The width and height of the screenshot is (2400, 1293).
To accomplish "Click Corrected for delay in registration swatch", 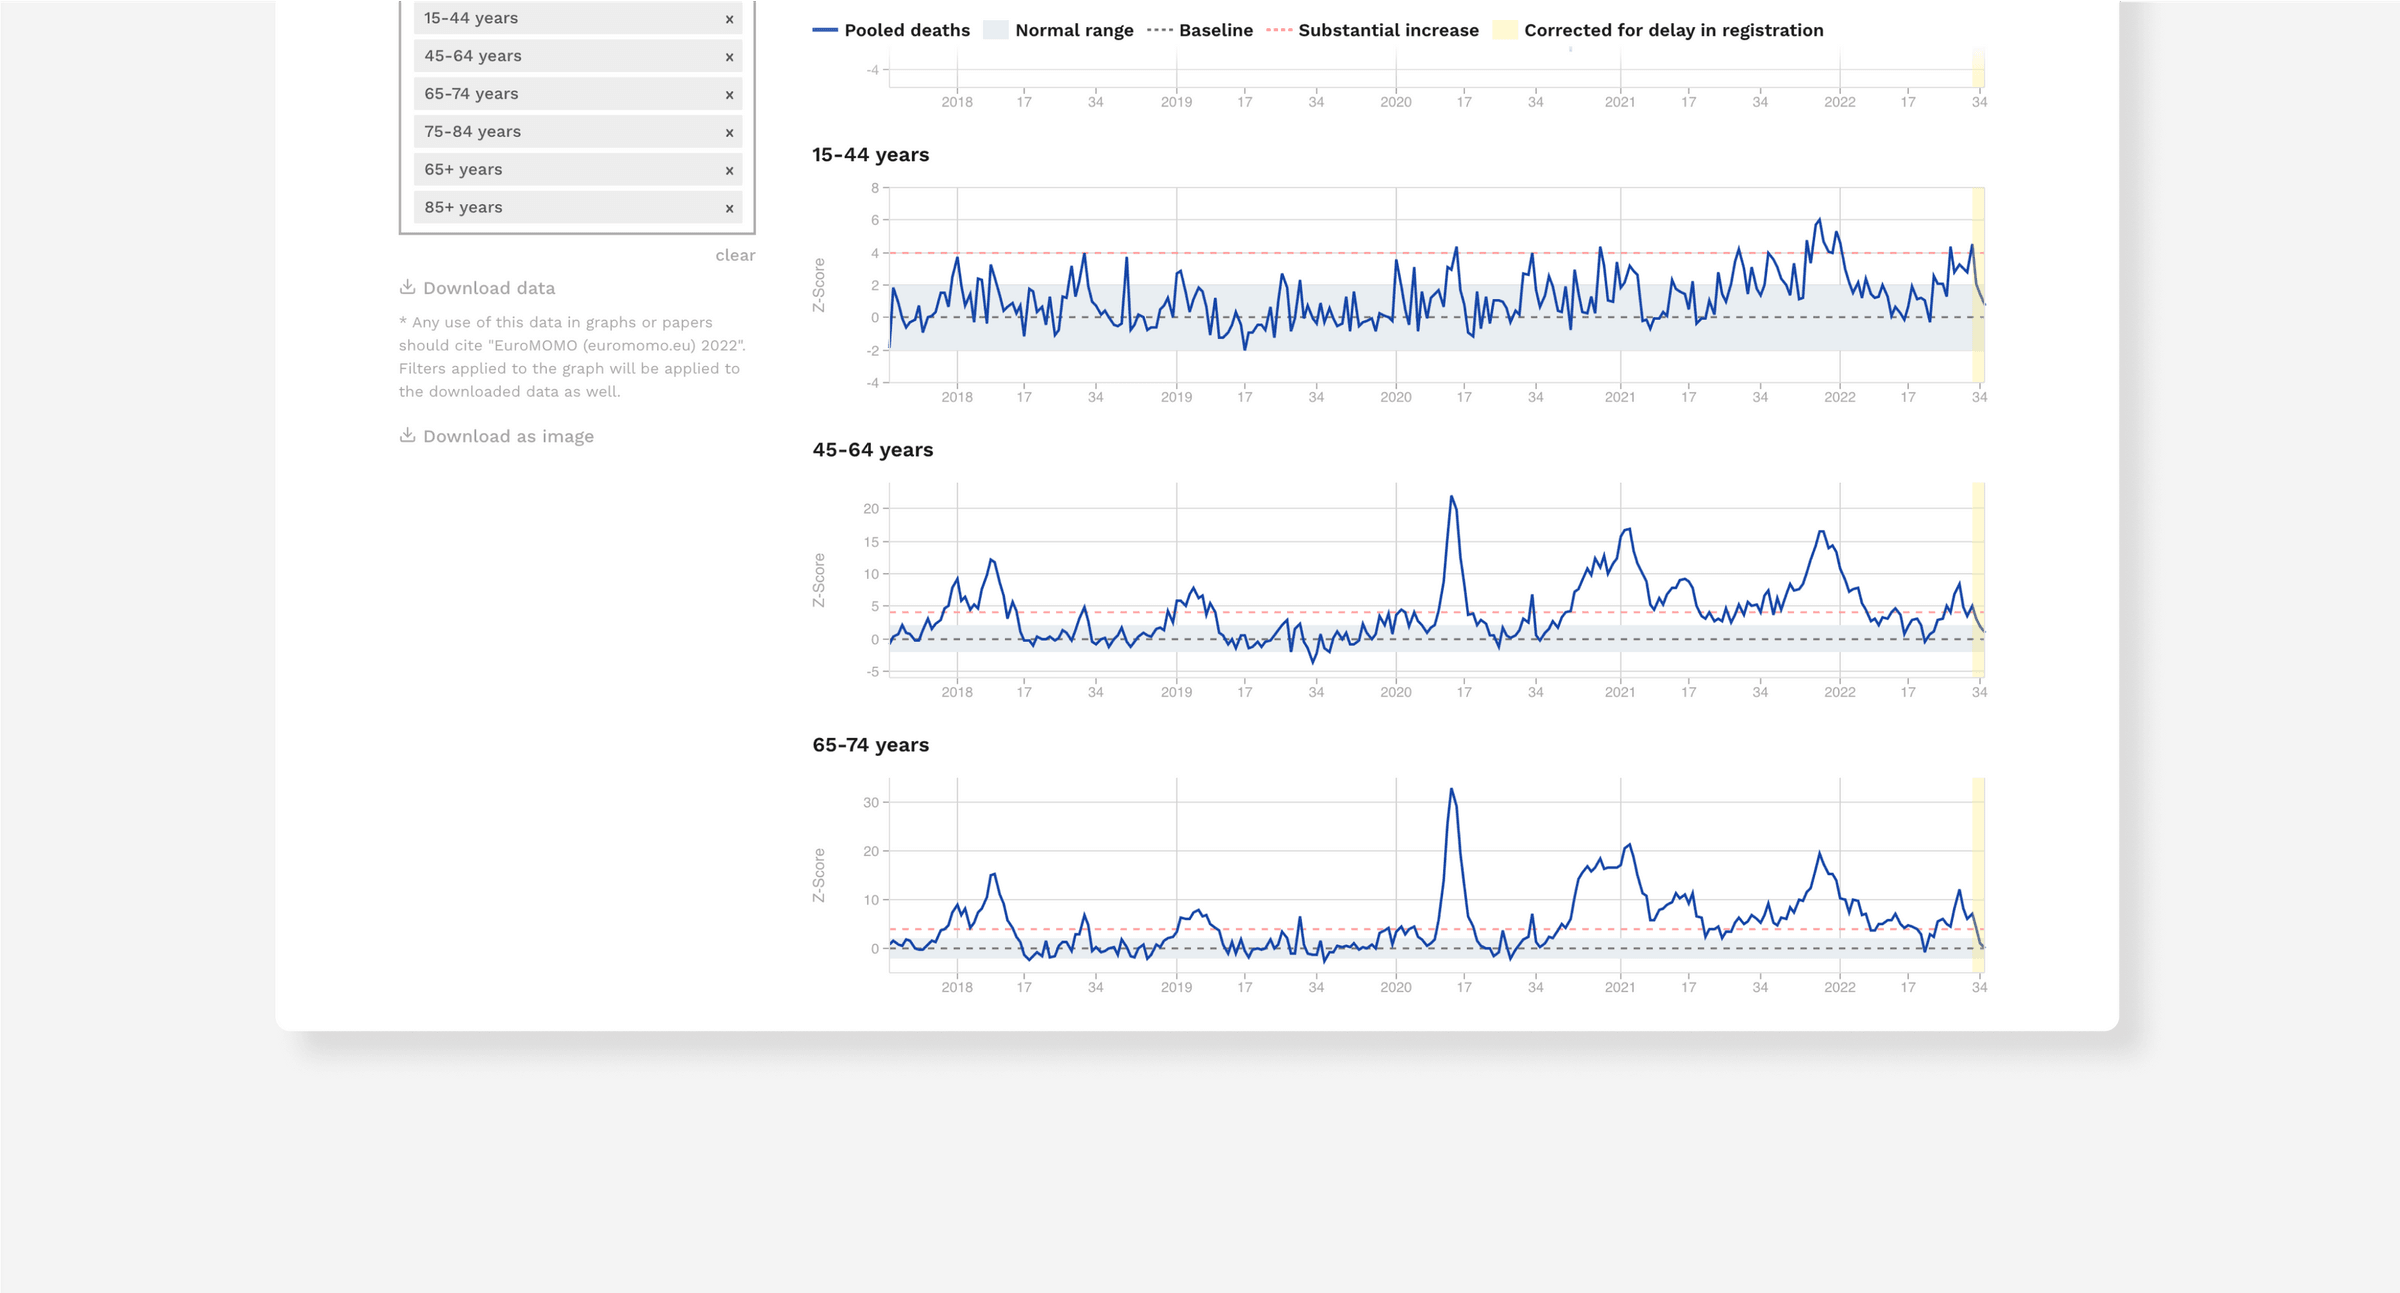I will click(1504, 30).
